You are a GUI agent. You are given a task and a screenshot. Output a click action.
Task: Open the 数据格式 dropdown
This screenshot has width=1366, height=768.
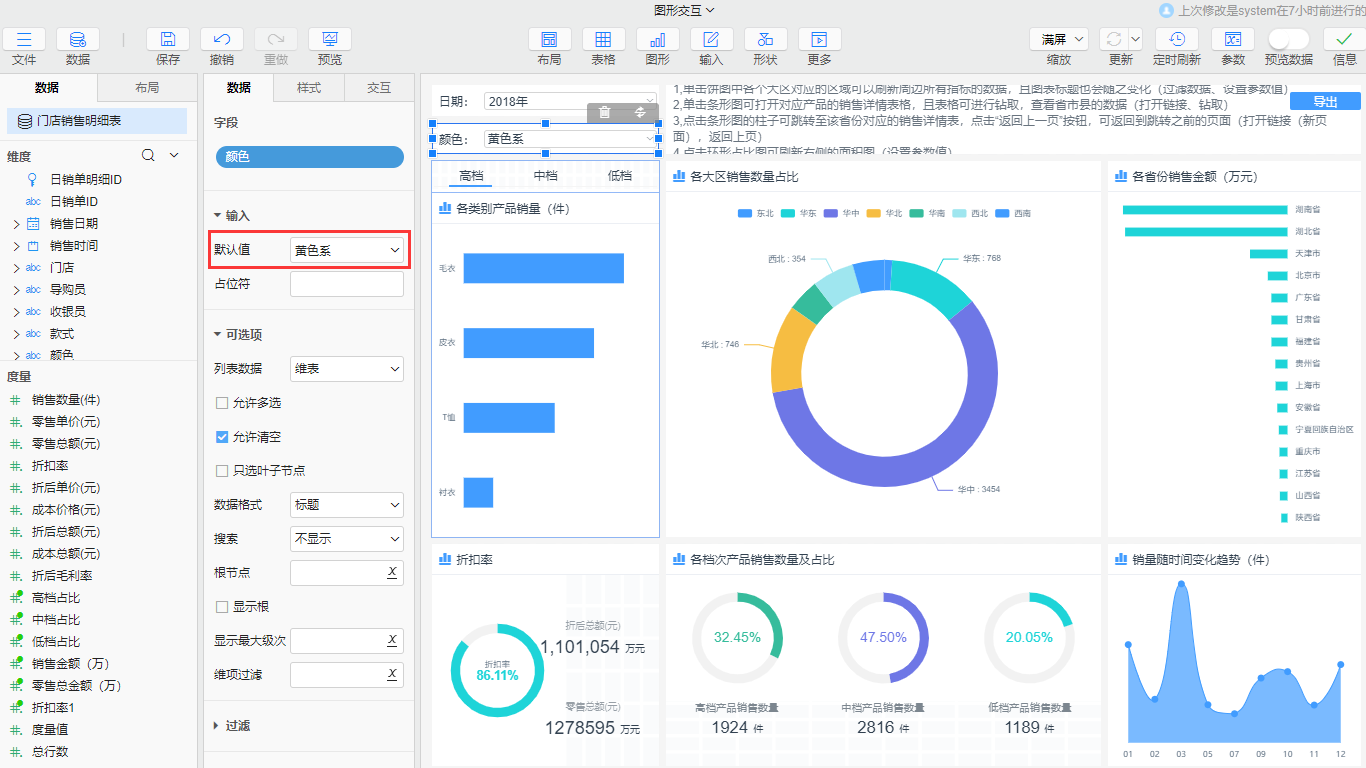click(347, 505)
